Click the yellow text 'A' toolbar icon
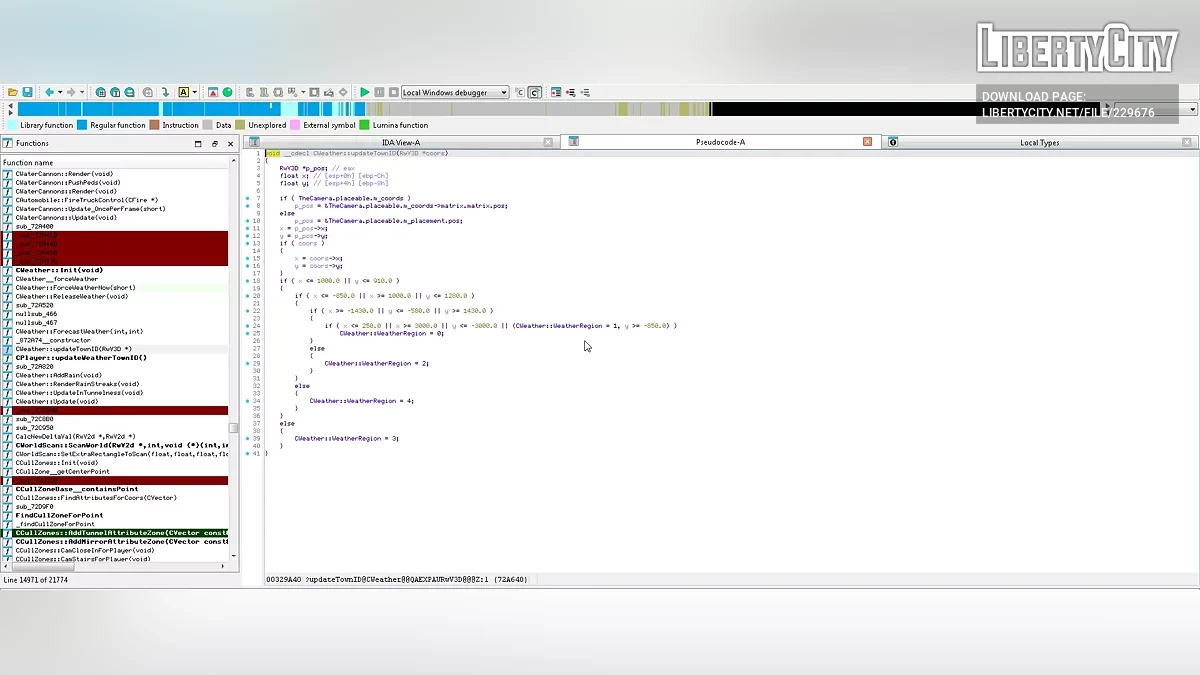 pos(183,92)
